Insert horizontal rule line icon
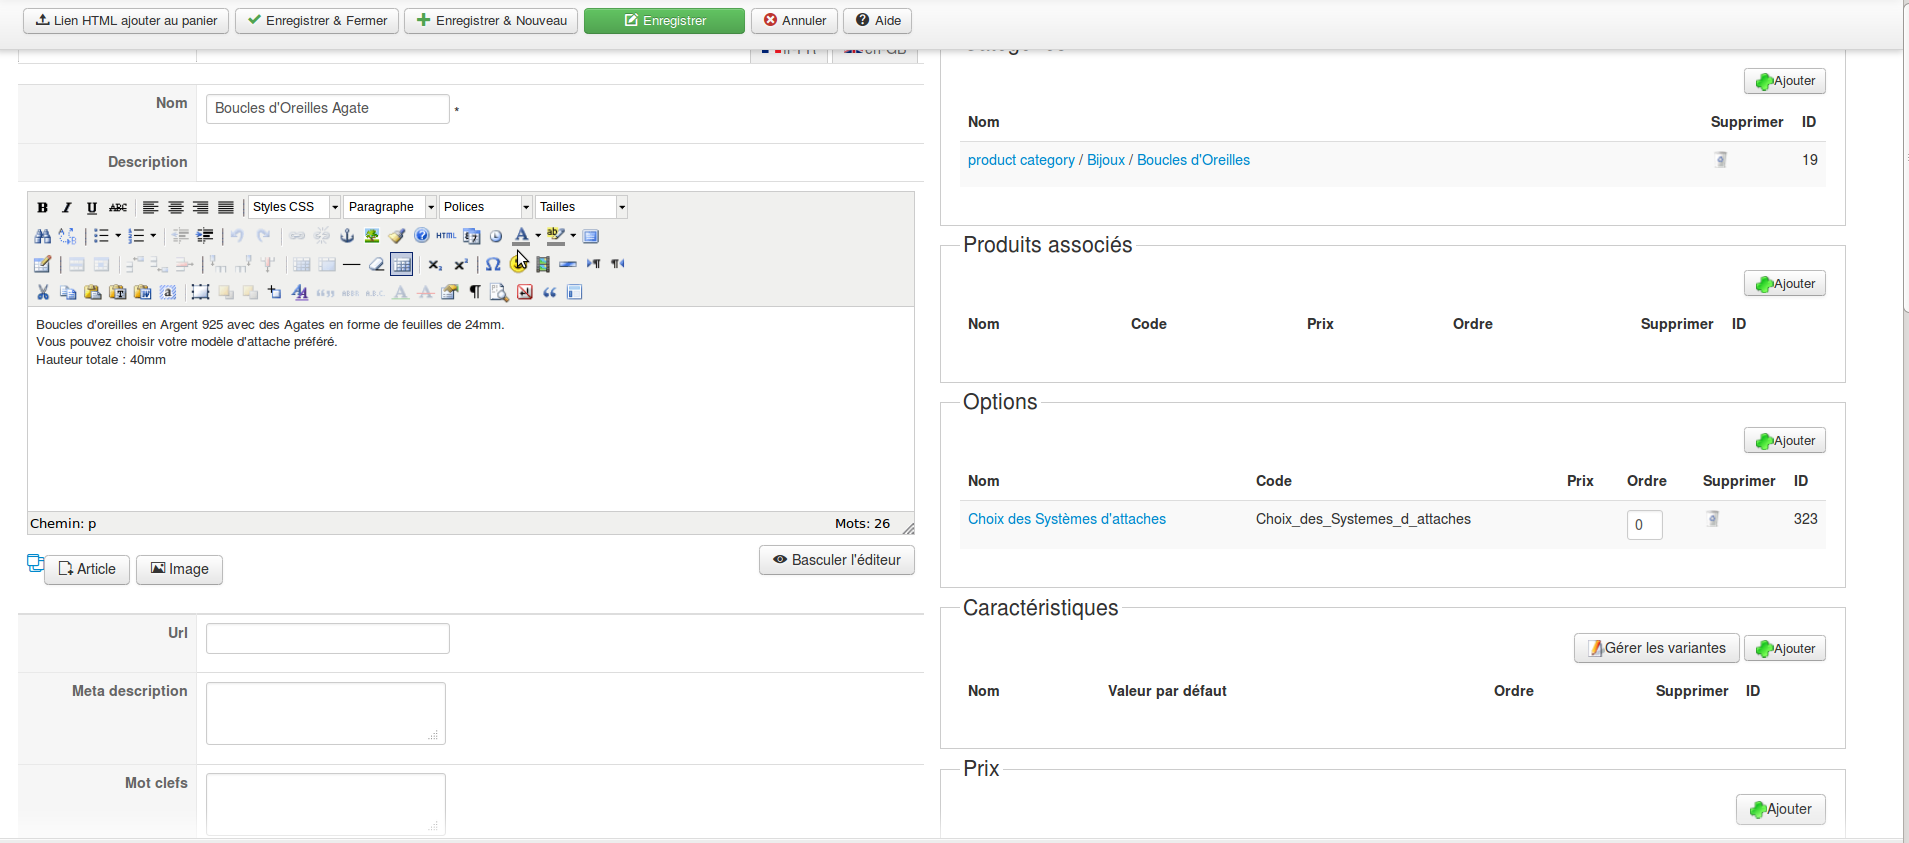The height and width of the screenshot is (843, 1909). [351, 264]
